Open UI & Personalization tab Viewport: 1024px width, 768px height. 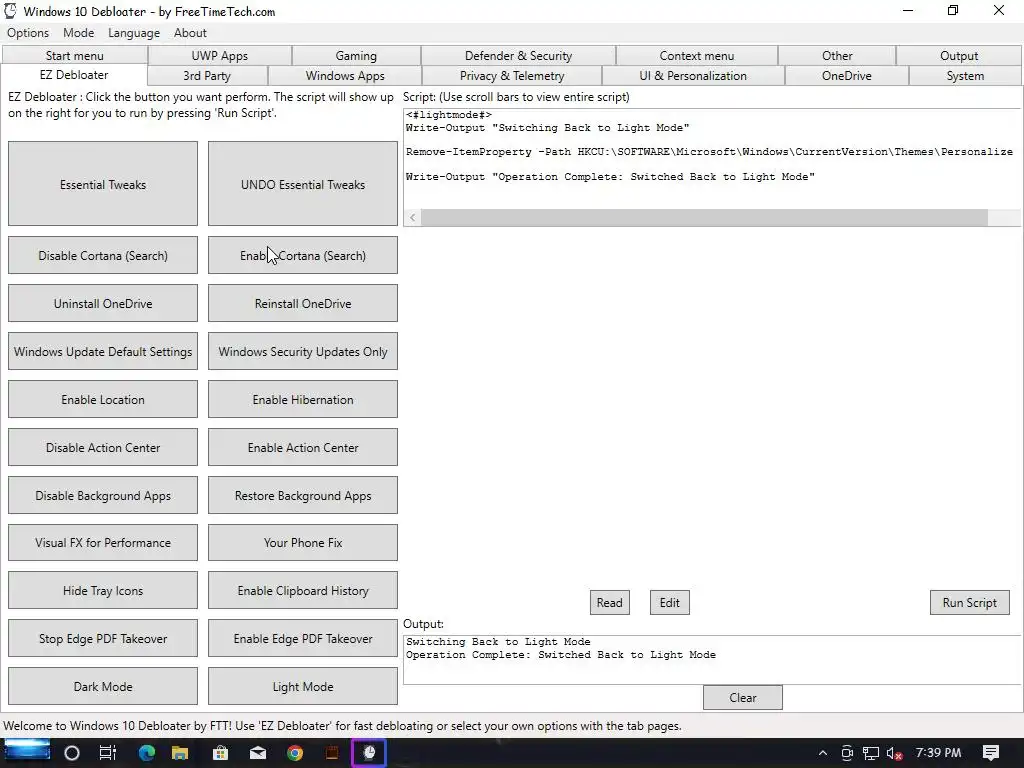(x=693, y=76)
